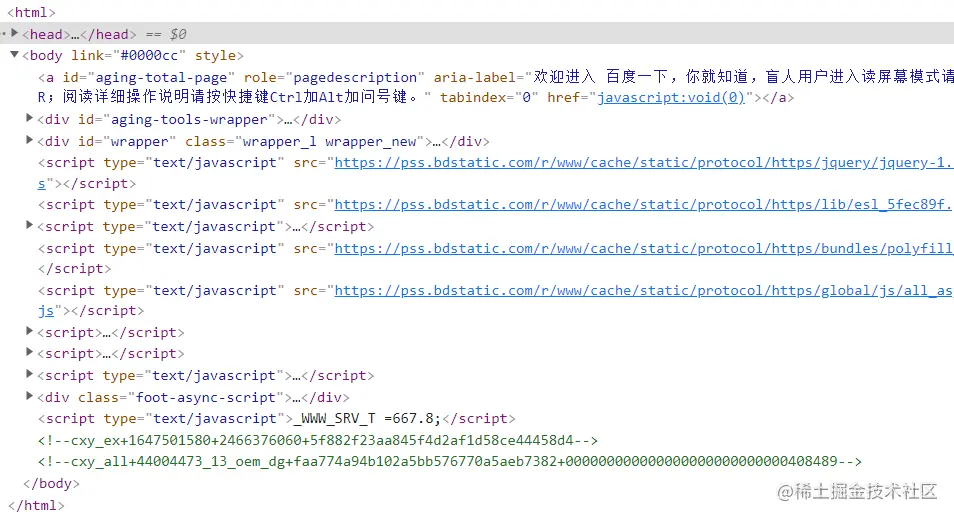Click the tabindex="0" attribute

(489, 97)
